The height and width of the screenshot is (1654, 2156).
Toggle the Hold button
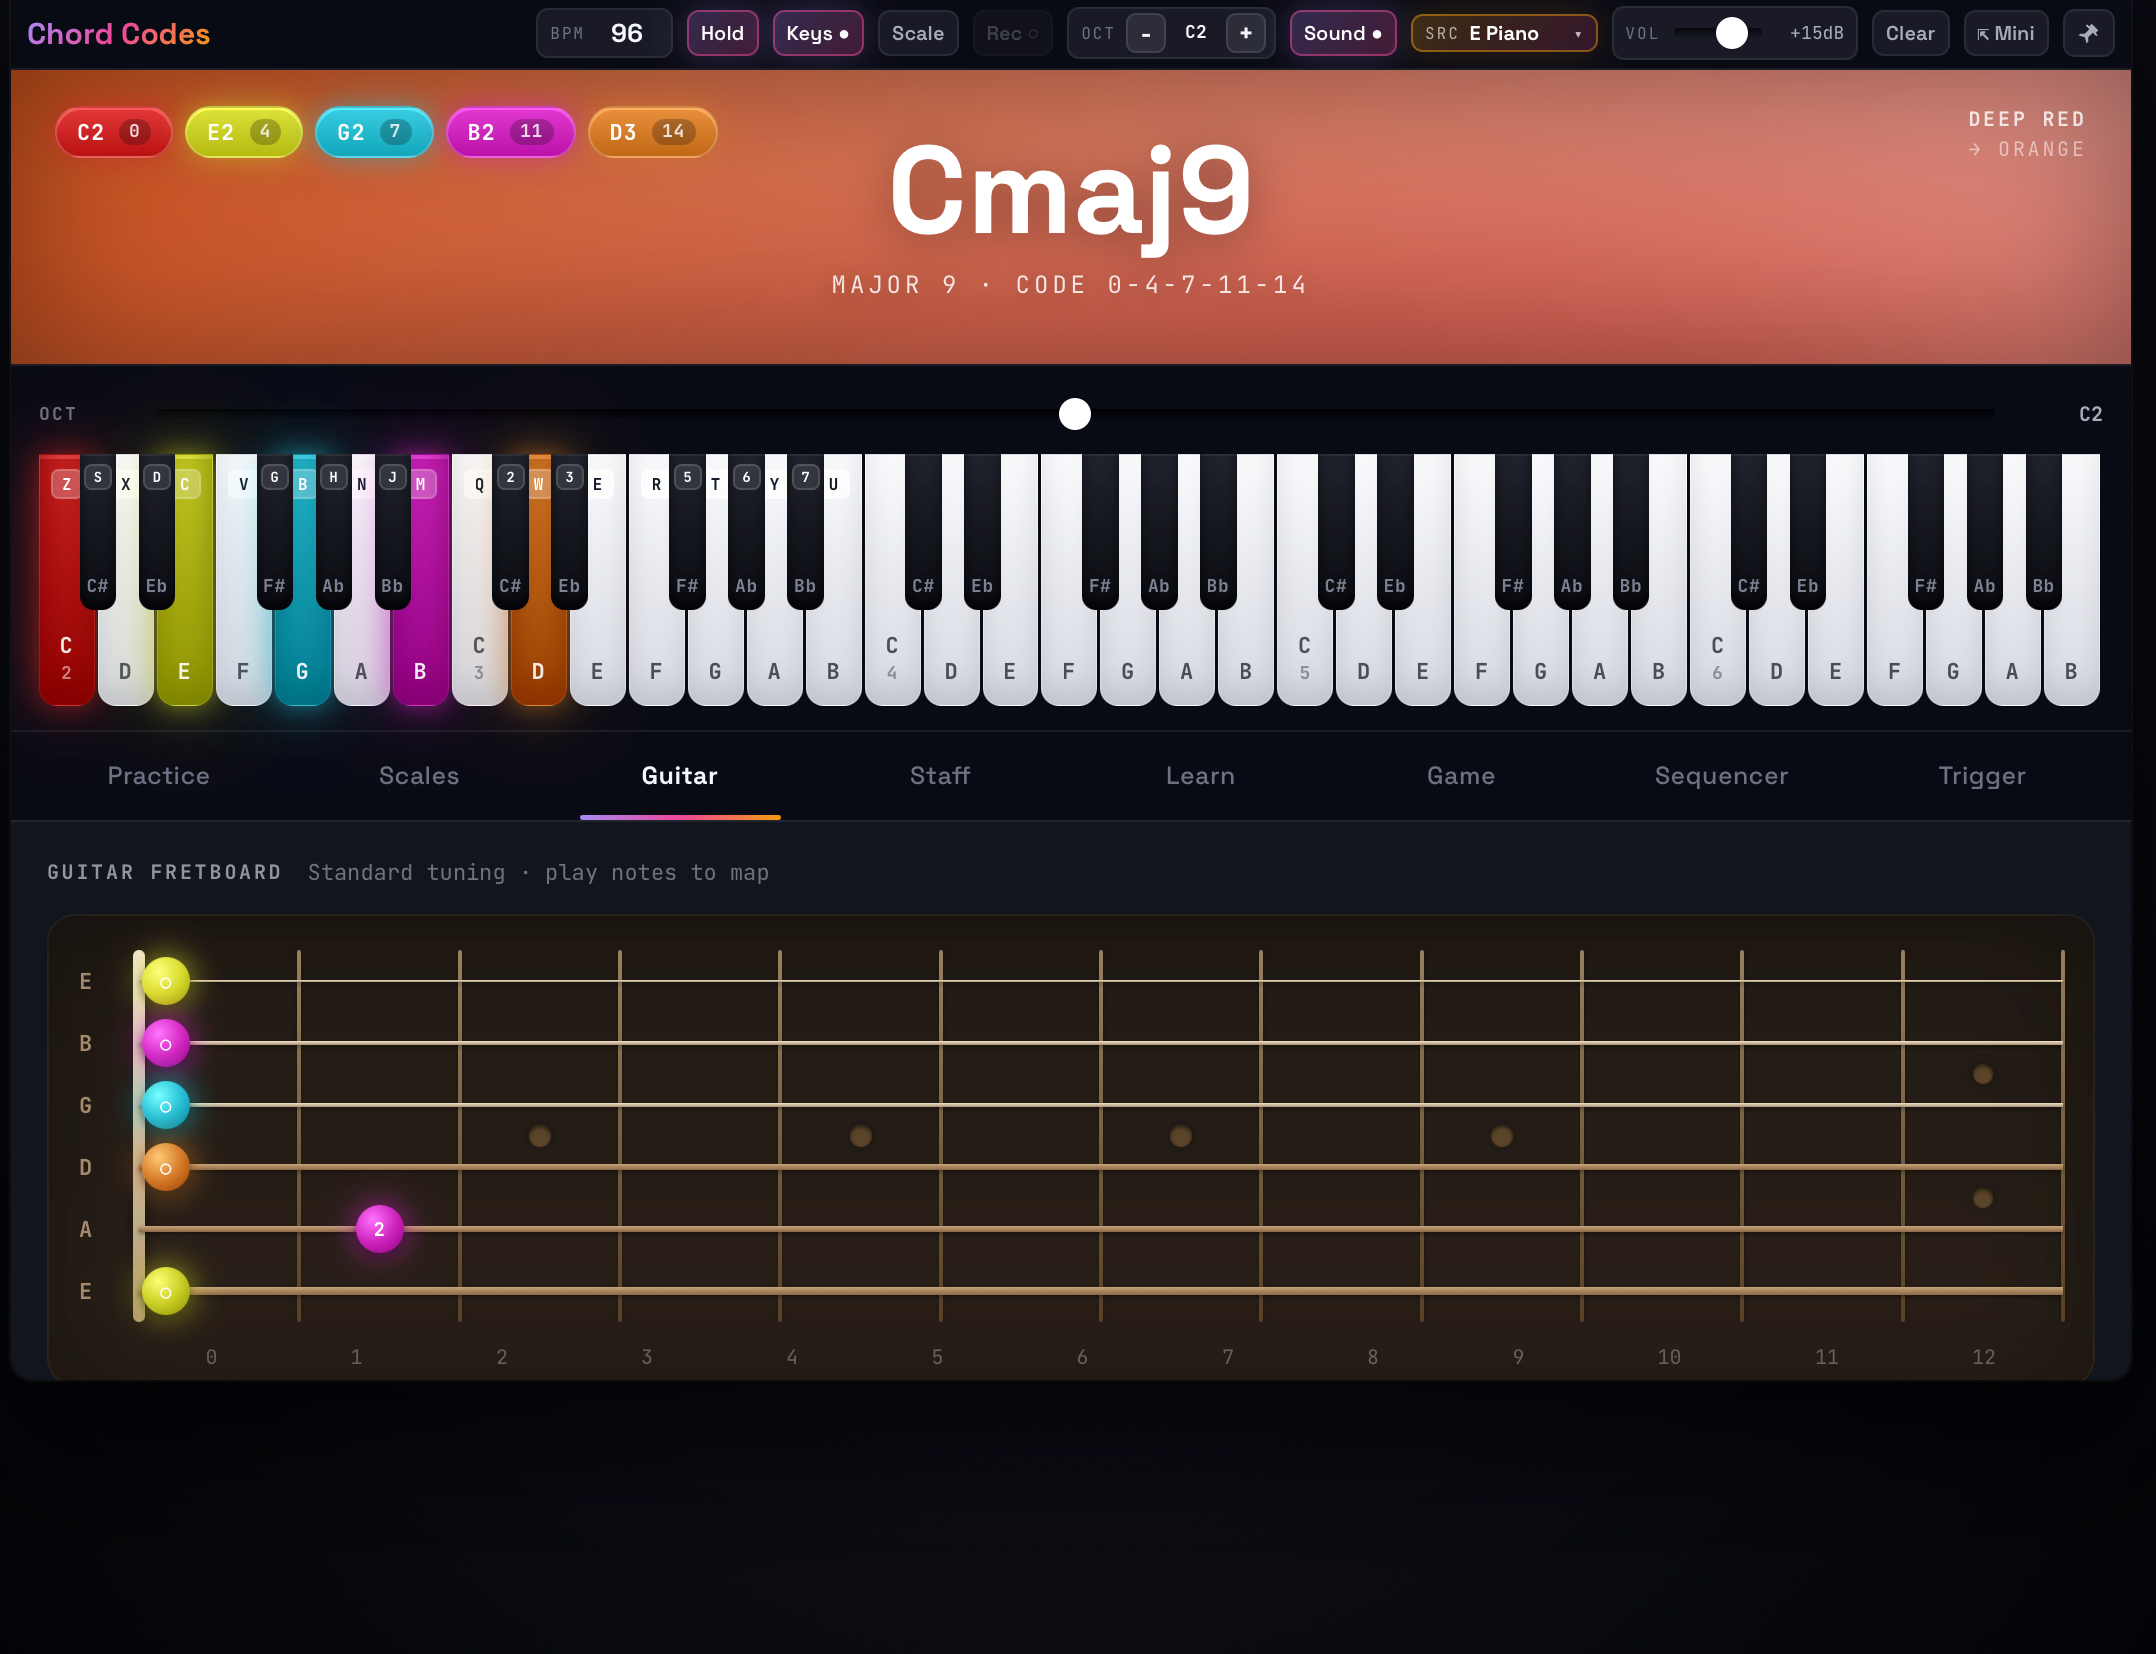click(x=722, y=33)
